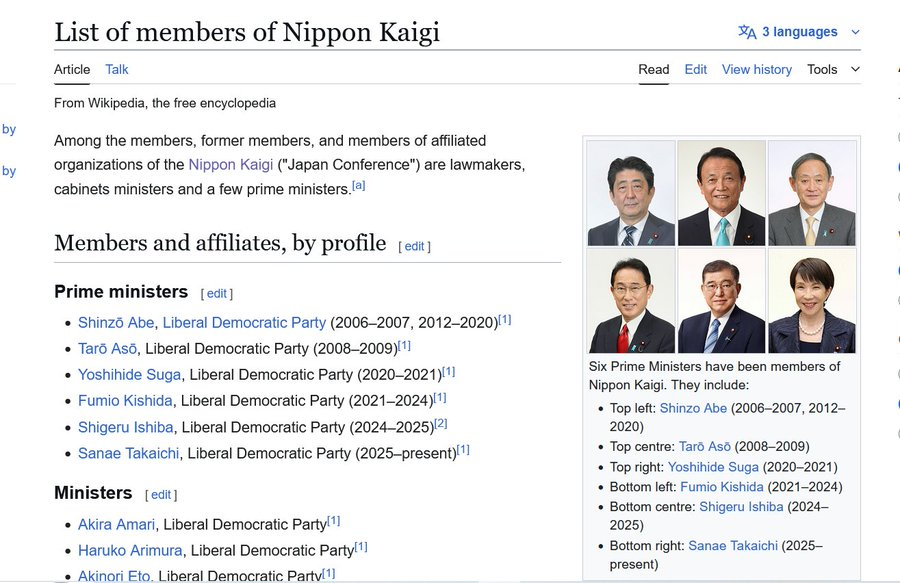Open Fumio Kishida link in image caption
900x583 pixels.
click(x=722, y=487)
